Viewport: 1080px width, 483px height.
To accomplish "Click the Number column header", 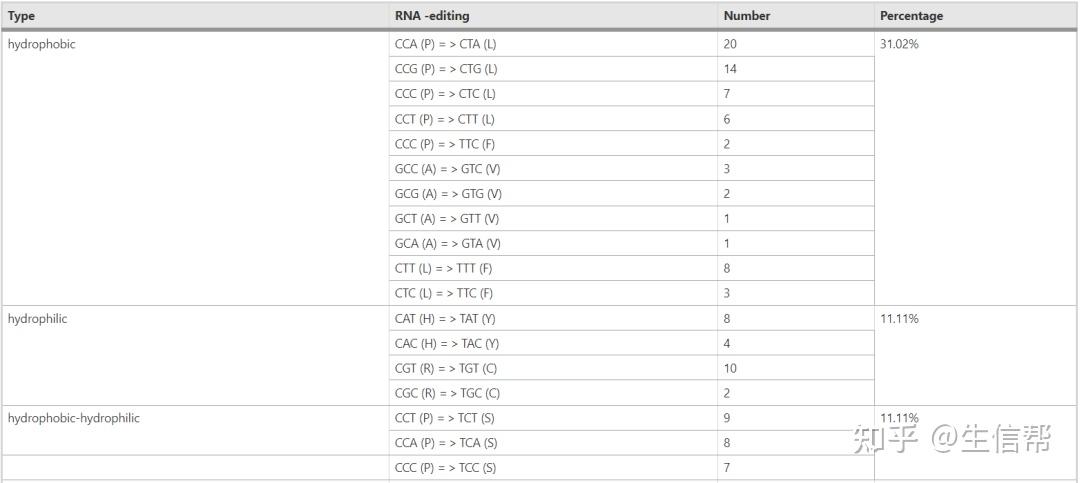I will 746,16.
